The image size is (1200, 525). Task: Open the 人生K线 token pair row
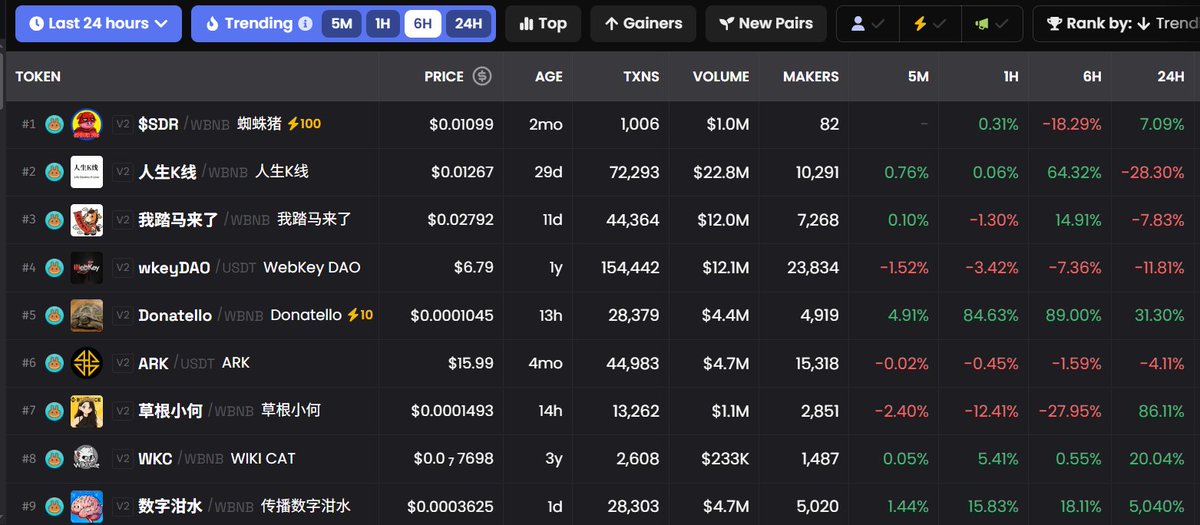tap(166, 172)
